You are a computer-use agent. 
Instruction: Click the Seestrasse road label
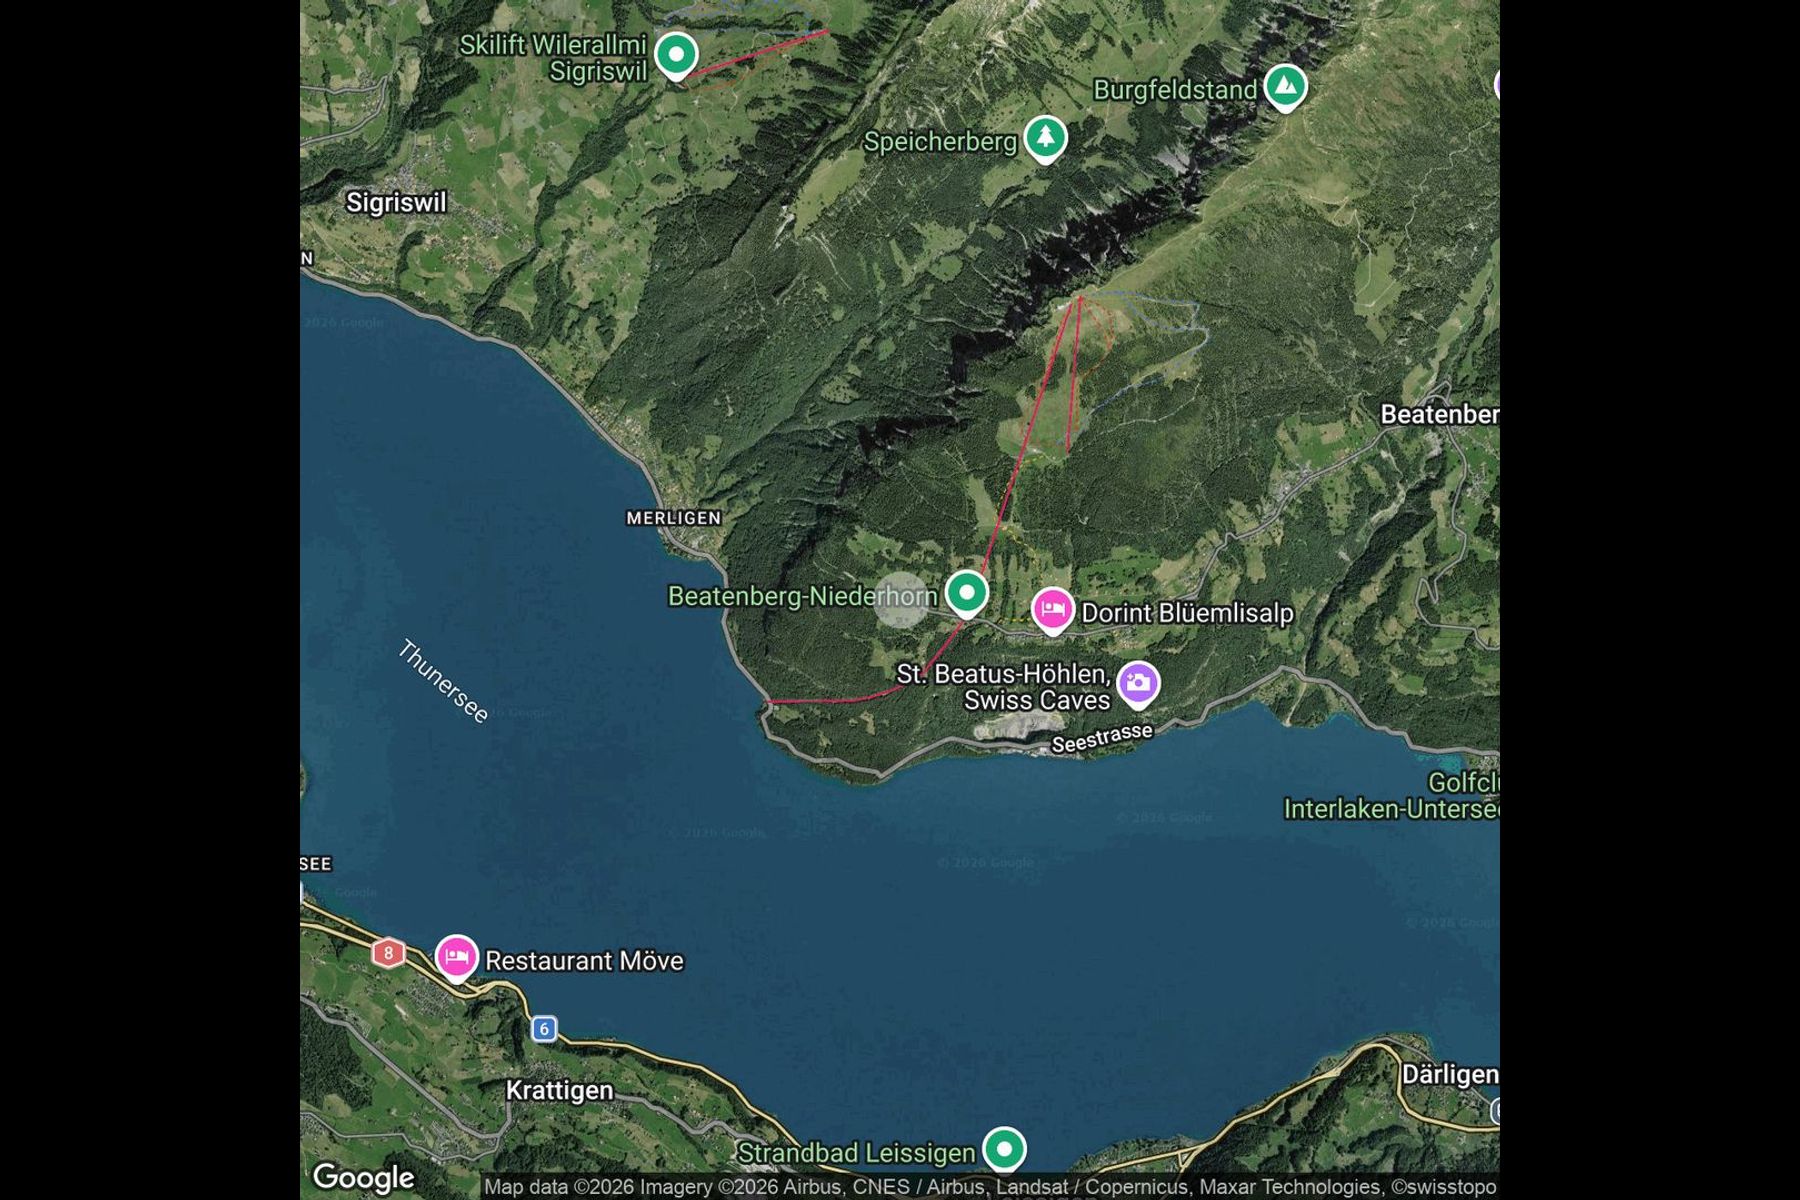click(1102, 738)
